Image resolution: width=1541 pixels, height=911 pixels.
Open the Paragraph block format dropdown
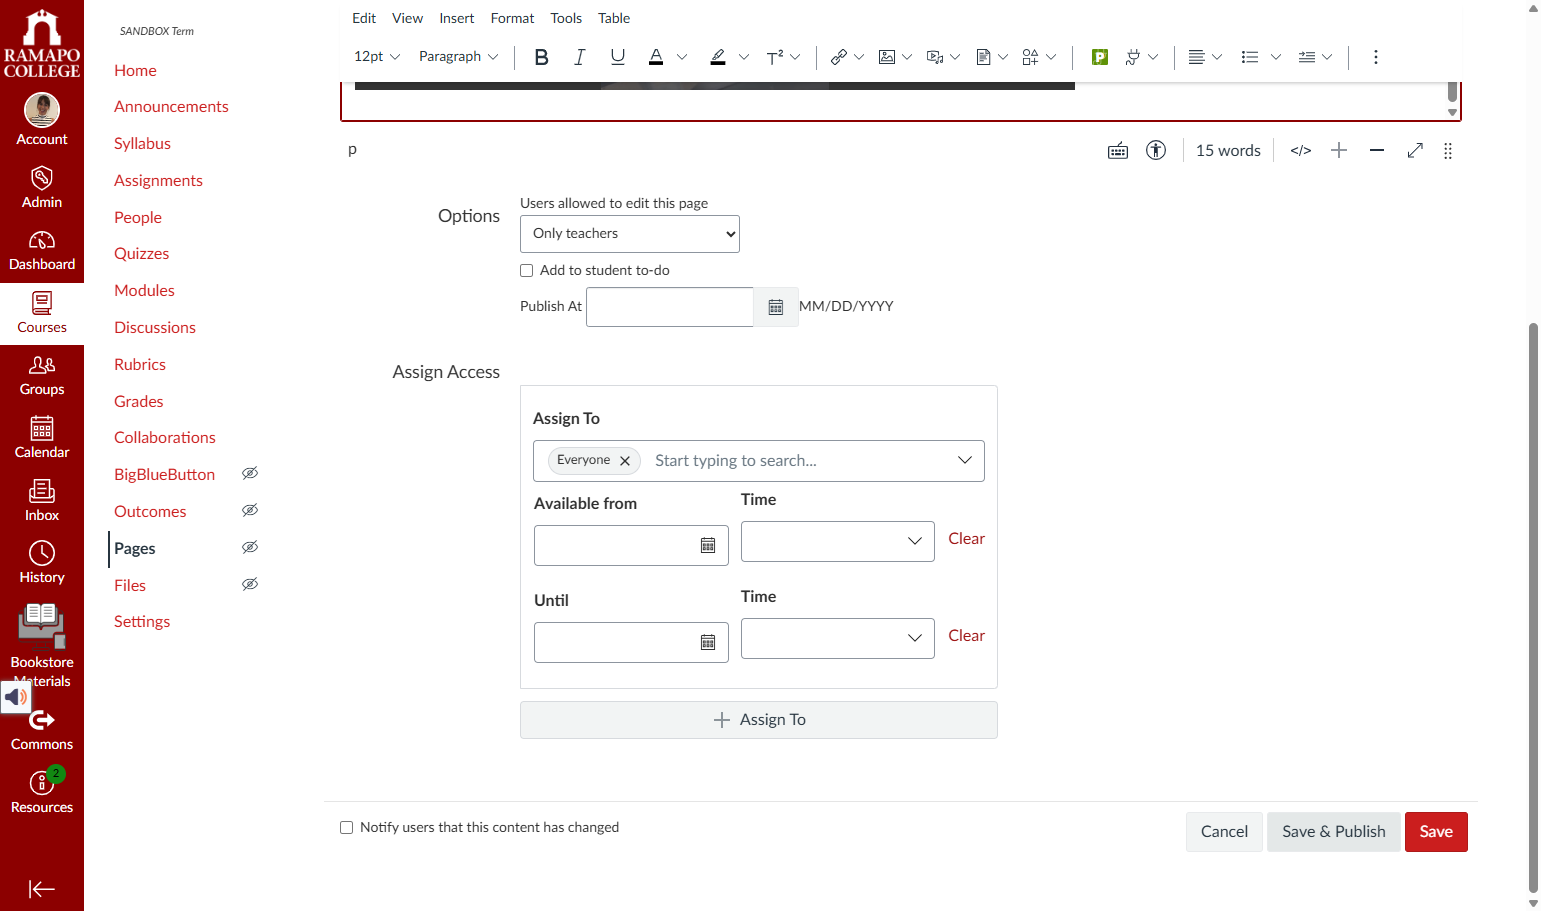[458, 57]
